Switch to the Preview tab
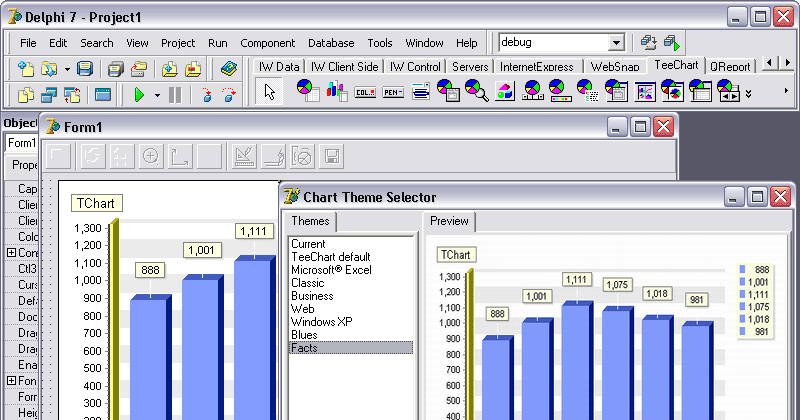This screenshot has width=800, height=420. tap(449, 221)
